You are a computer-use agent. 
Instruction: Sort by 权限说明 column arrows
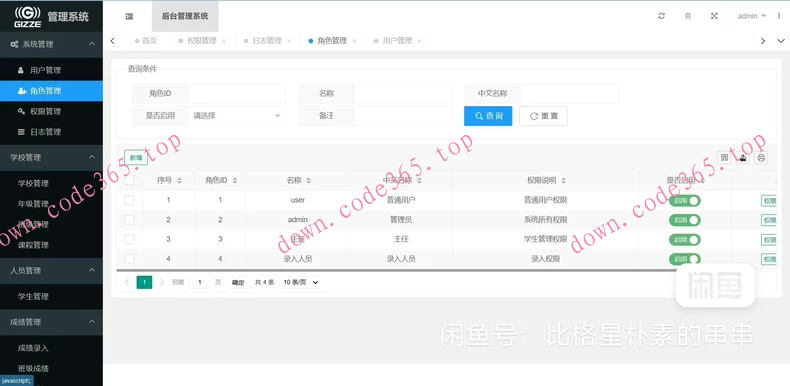563,180
